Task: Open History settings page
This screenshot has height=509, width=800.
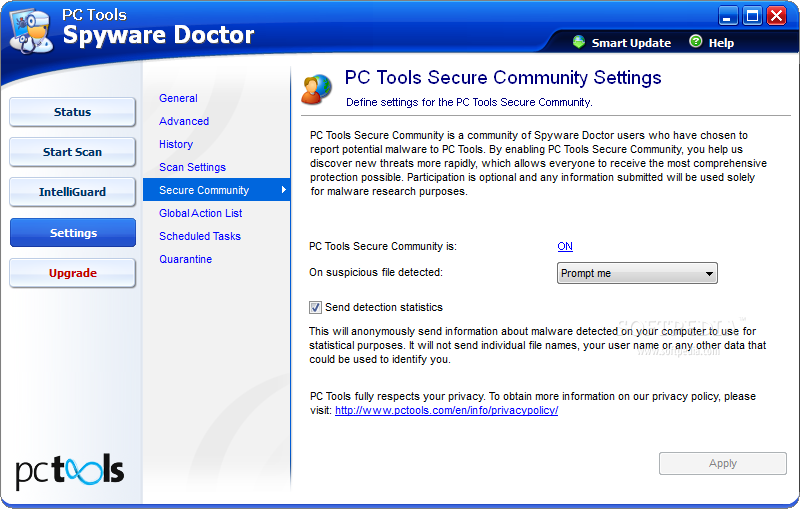Action: click(176, 144)
